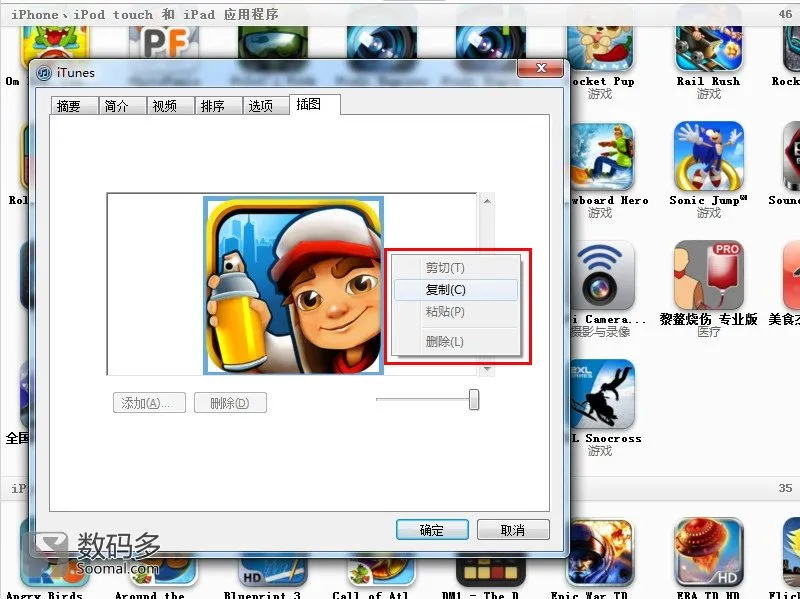The width and height of the screenshot is (800, 599).
Task: Click the Angry Birds app name label
Action: [44, 594]
